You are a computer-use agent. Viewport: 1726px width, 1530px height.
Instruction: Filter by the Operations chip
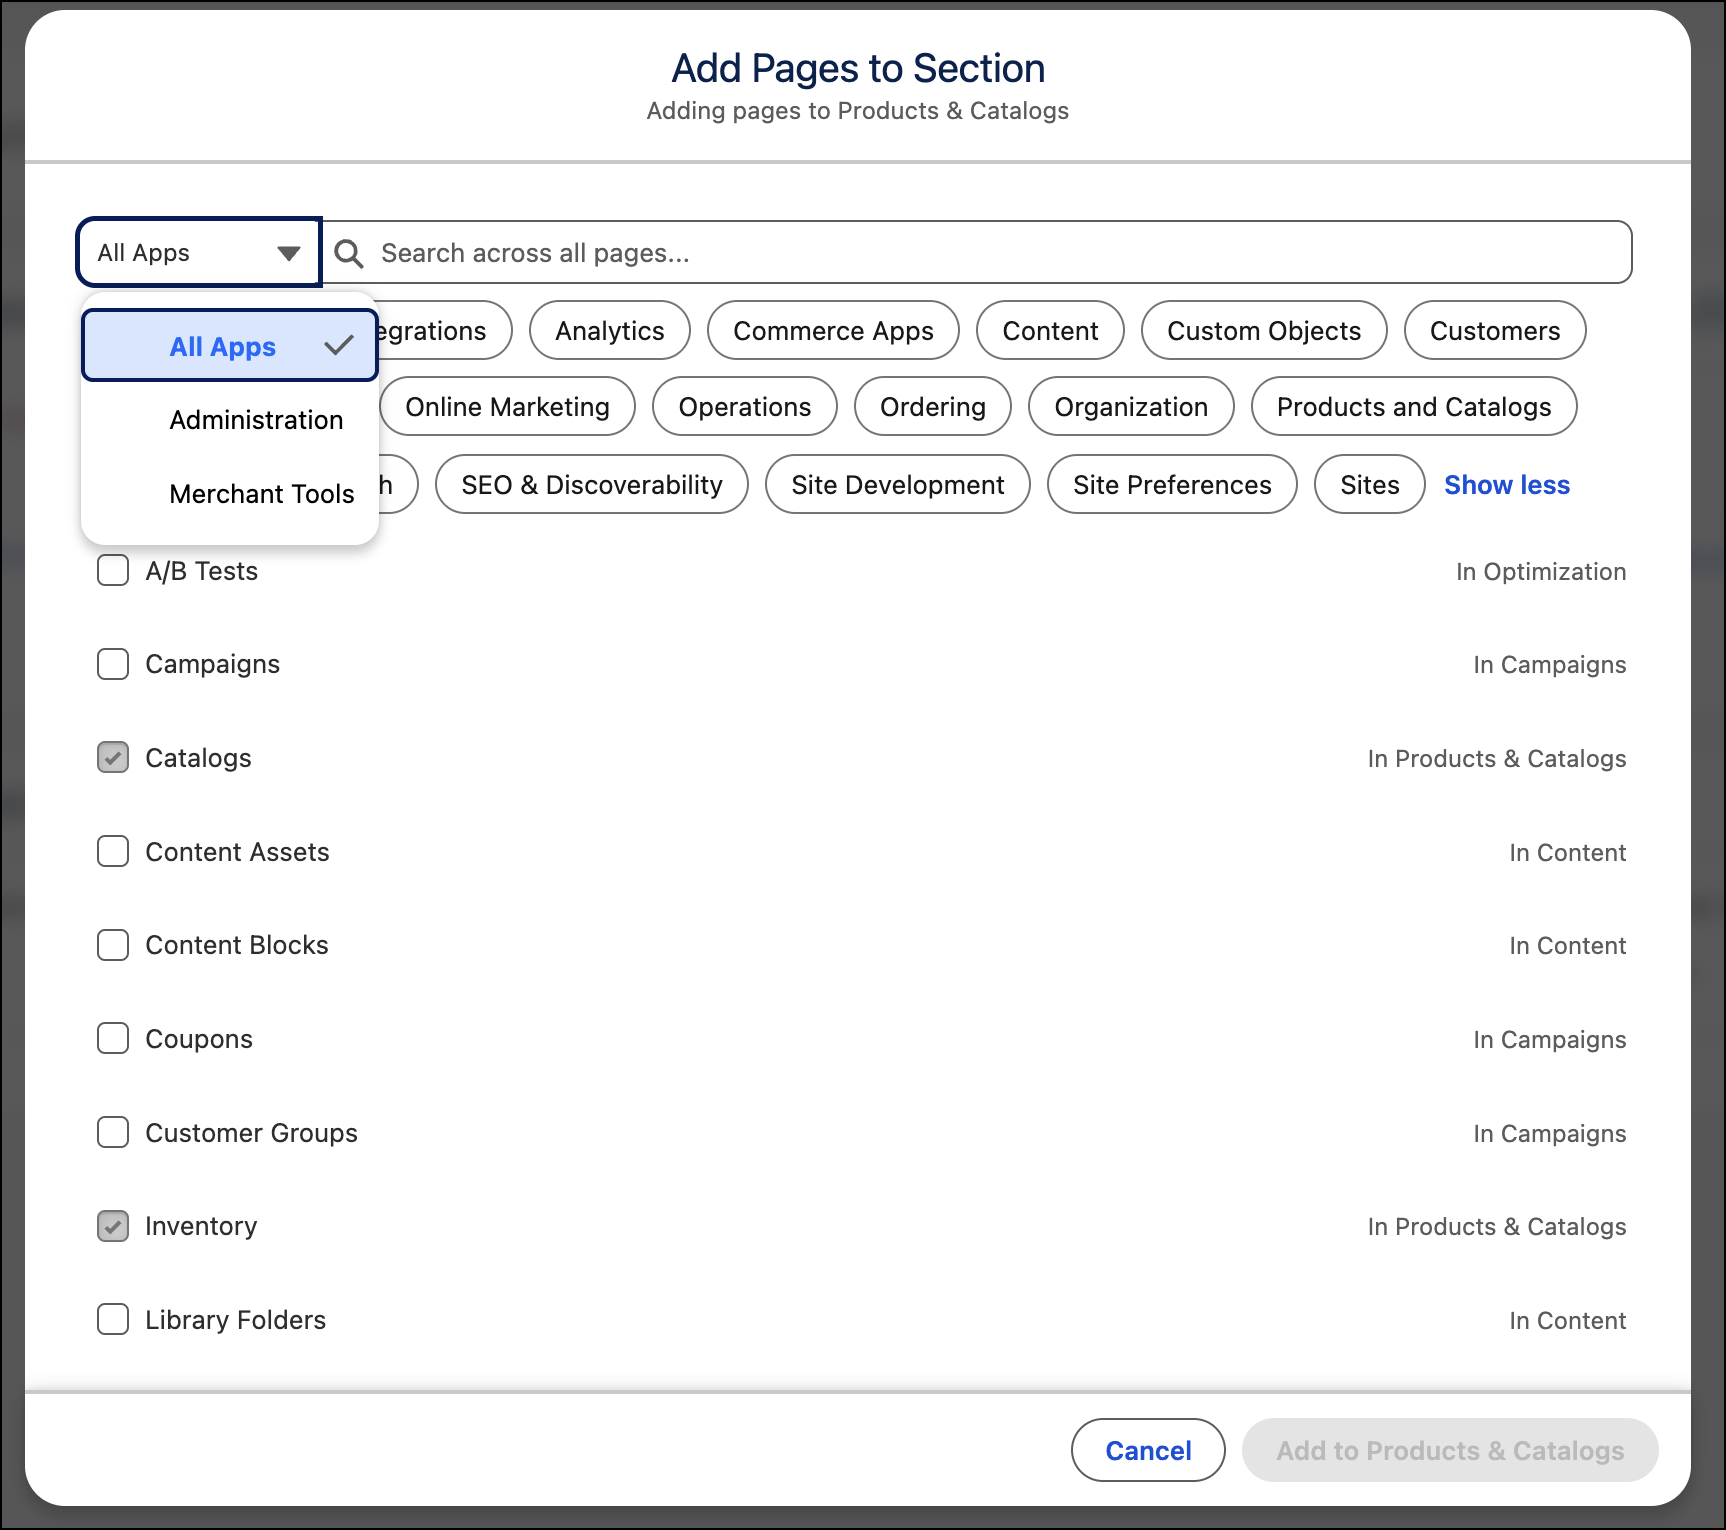click(x=745, y=407)
